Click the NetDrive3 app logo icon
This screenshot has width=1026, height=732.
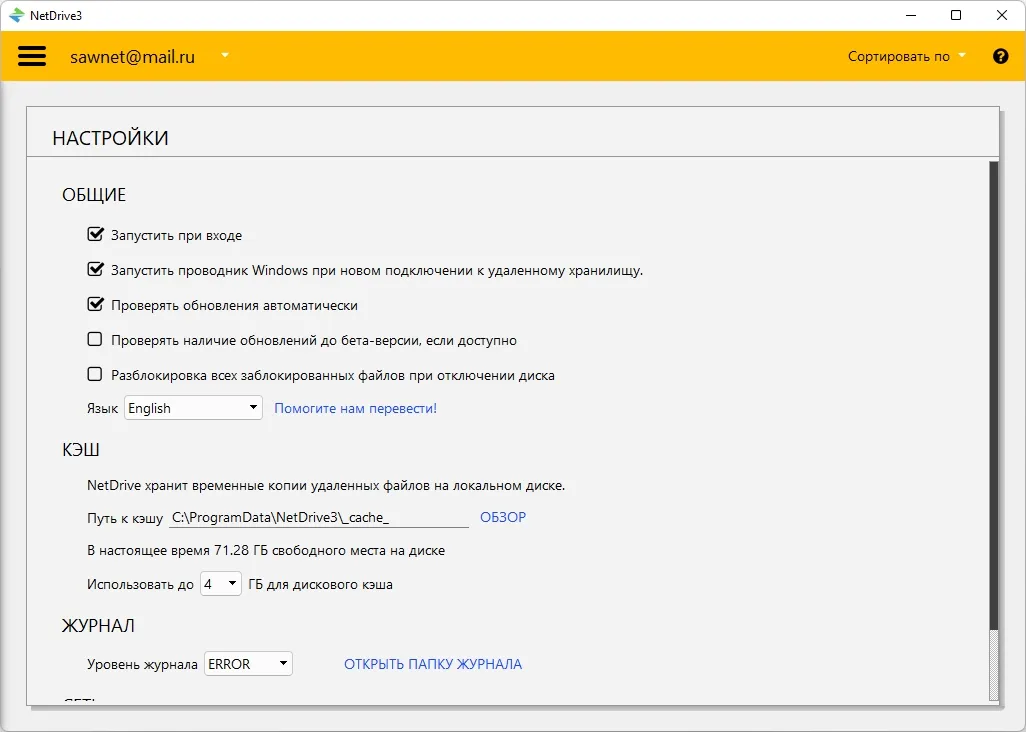[16, 15]
